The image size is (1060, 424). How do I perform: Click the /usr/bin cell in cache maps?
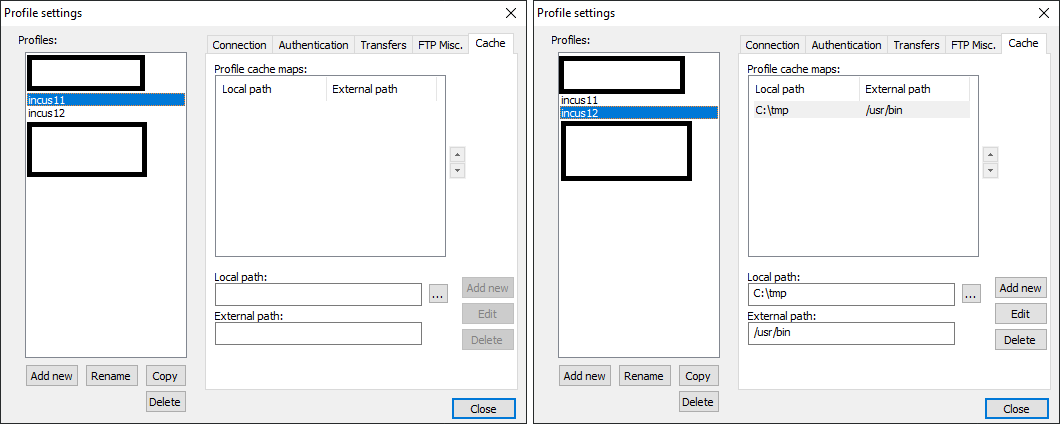884,110
